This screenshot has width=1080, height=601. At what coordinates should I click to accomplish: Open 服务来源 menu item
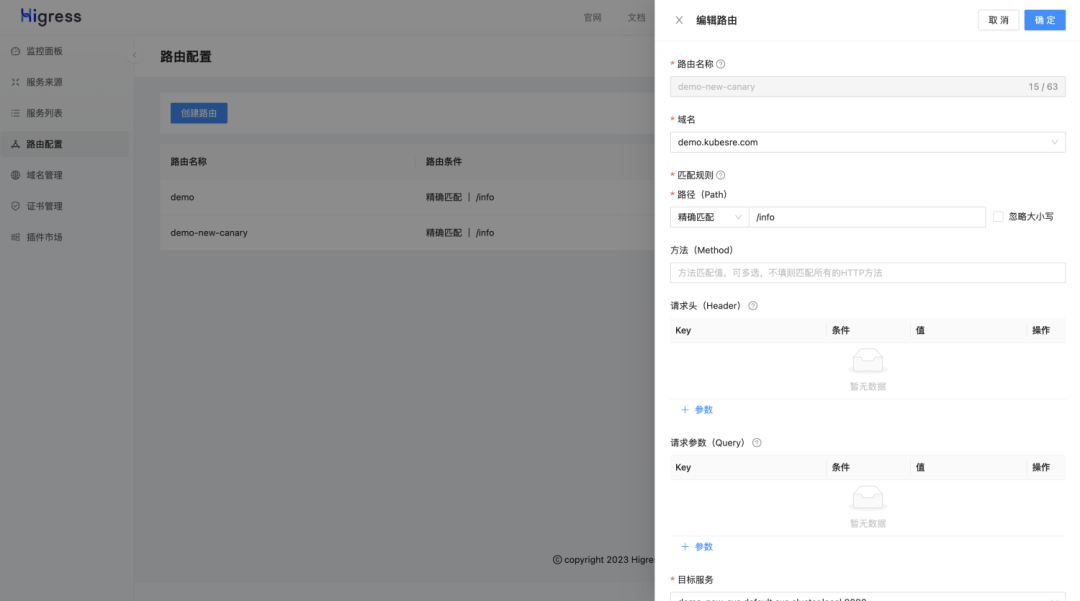(x=65, y=82)
